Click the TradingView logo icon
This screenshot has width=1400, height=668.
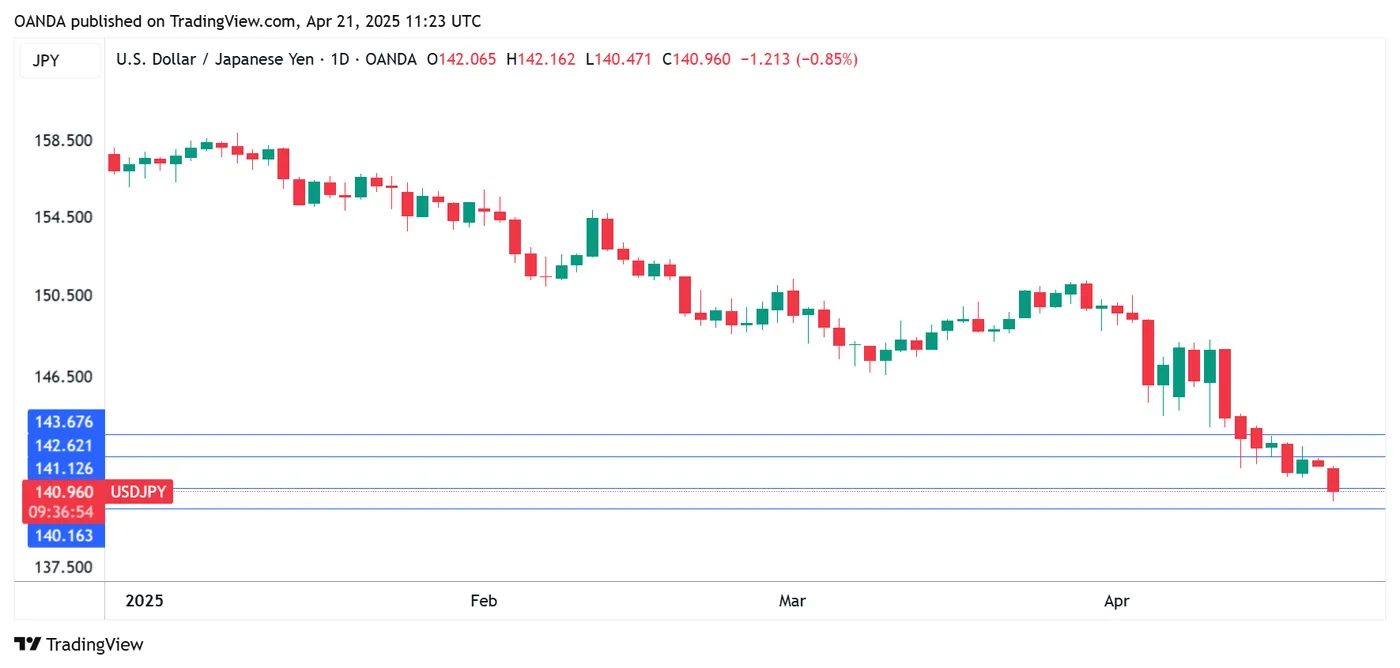[x=28, y=645]
